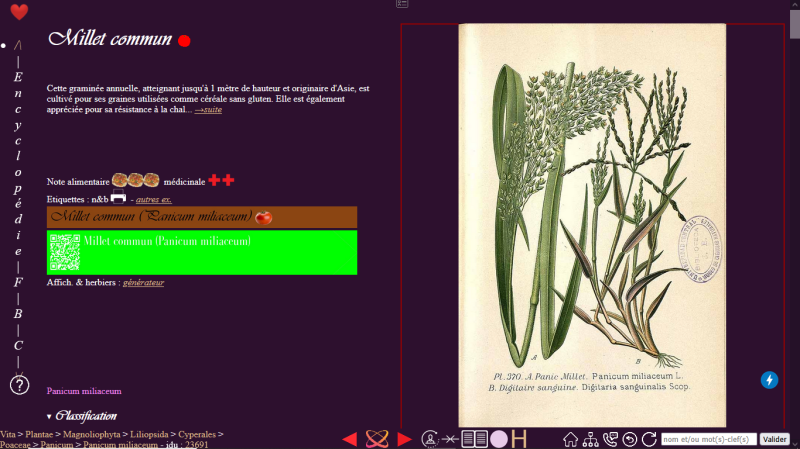Go to previous entry with left red arrow

click(x=349, y=439)
